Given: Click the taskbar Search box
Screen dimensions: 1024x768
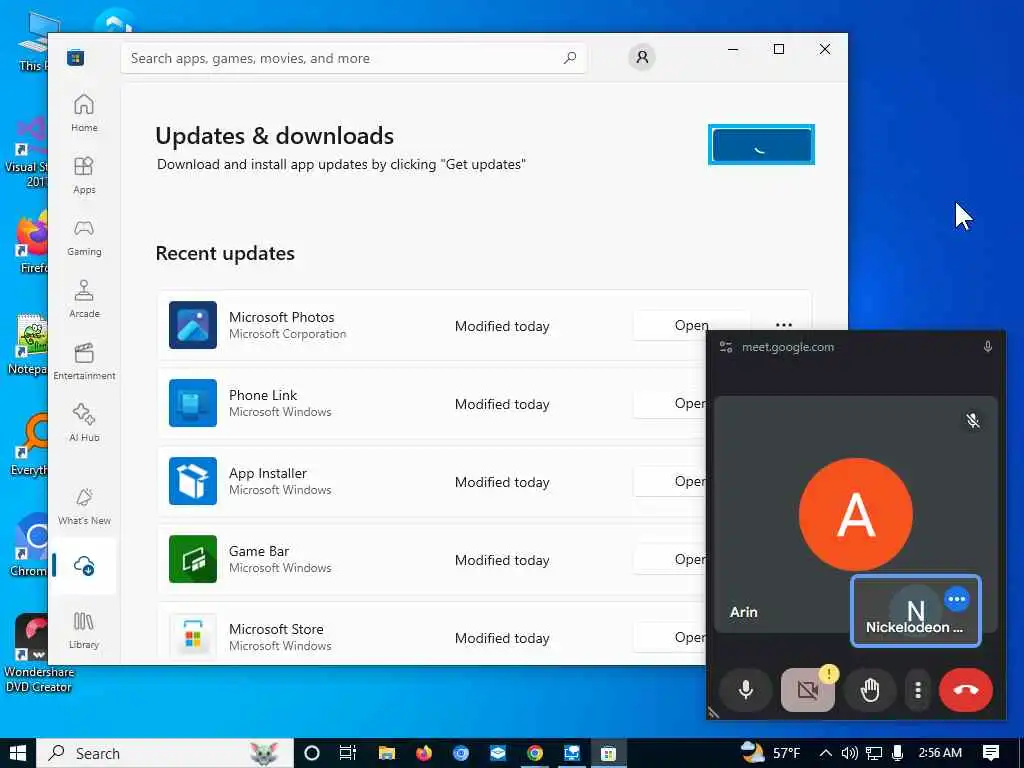Looking at the screenshot, I should click(165, 753).
